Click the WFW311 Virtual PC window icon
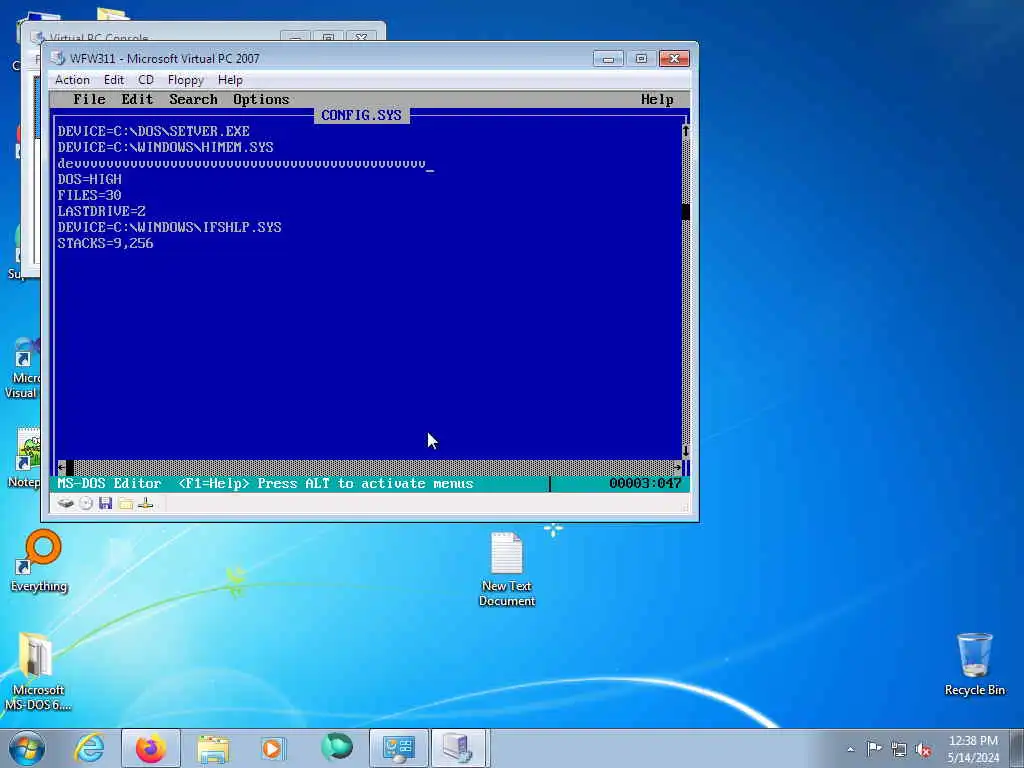This screenshot has height=768, width=1024. (x=58, y=58)
